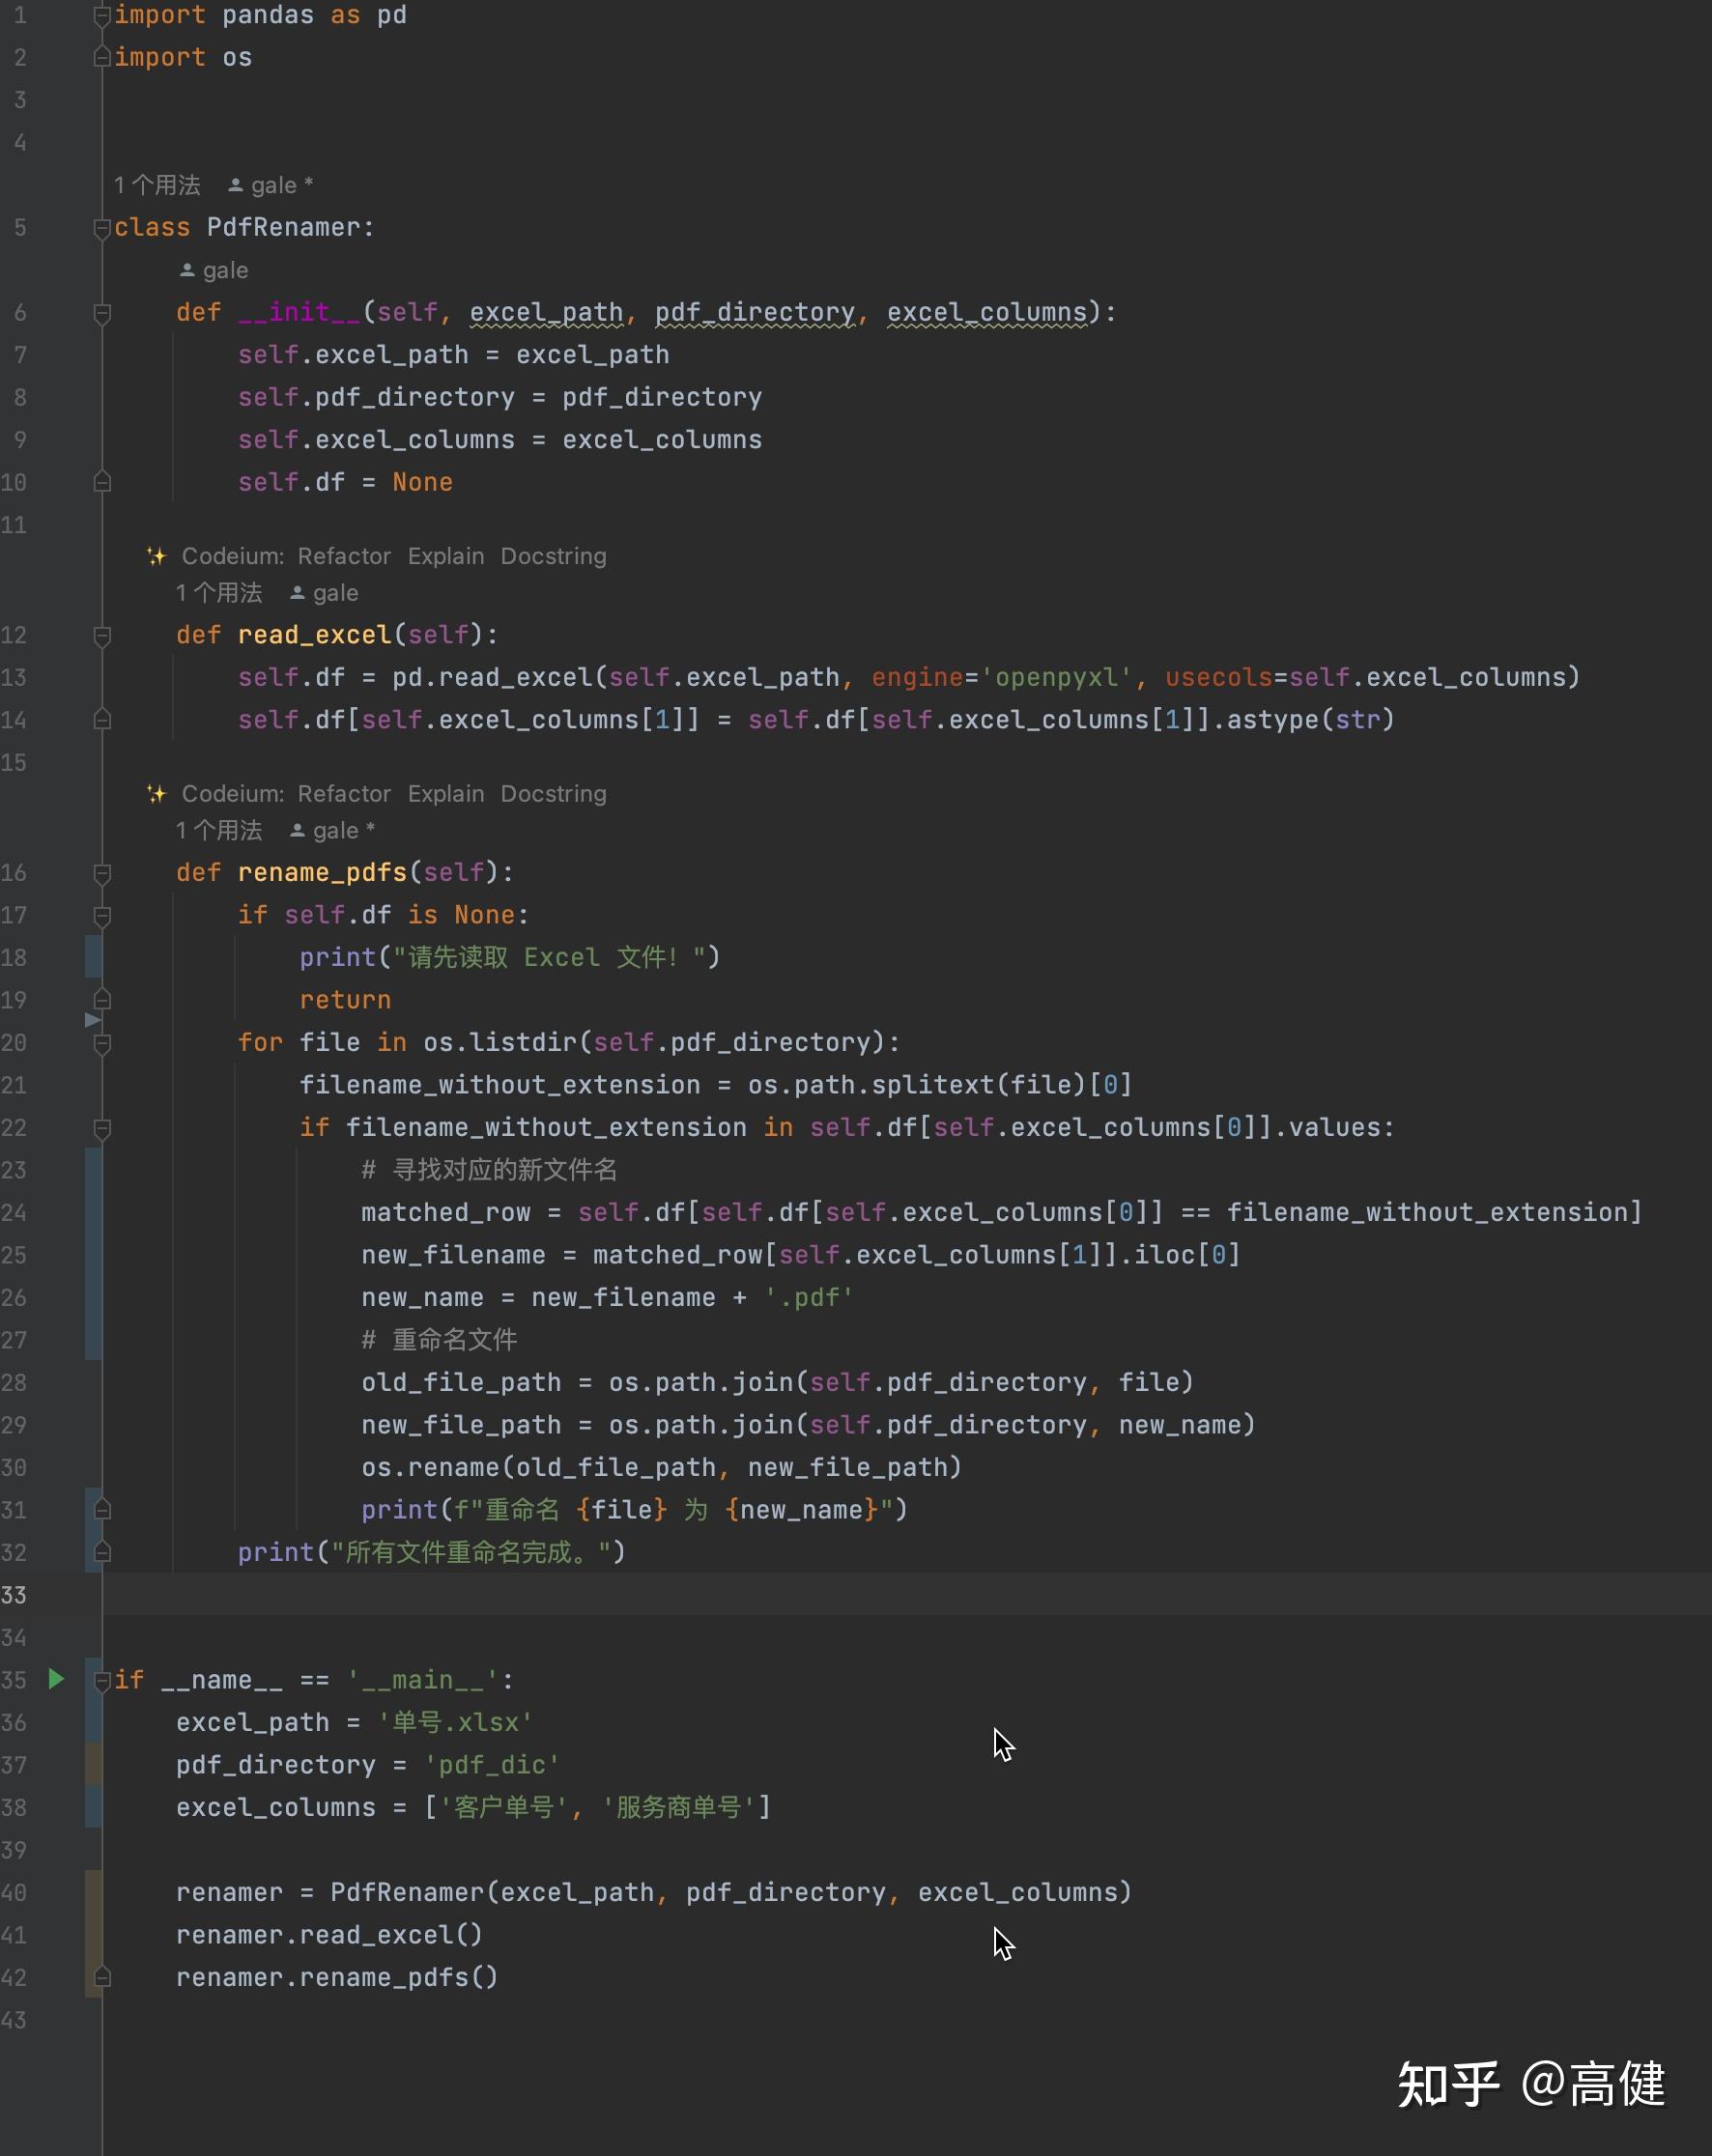Click the 'pdf_directory' parameter in the __init__ signature
Viewport: 1712px width, 2156px height.
(x=755, y=313)
